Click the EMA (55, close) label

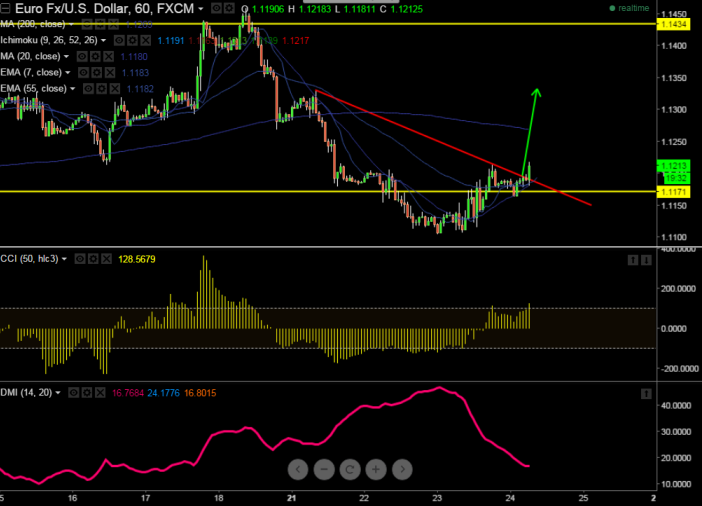[x=34, y=89]
